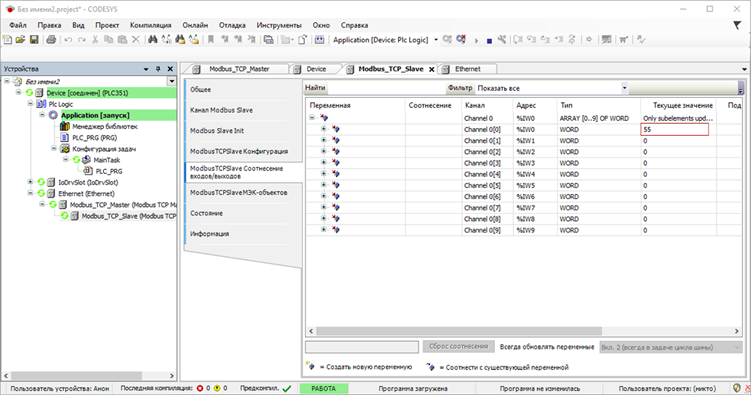Close the Modbus_TCP_Slave tab
Image resolution: width=751 pixels, height=395 pixels.
click(432, 69)
